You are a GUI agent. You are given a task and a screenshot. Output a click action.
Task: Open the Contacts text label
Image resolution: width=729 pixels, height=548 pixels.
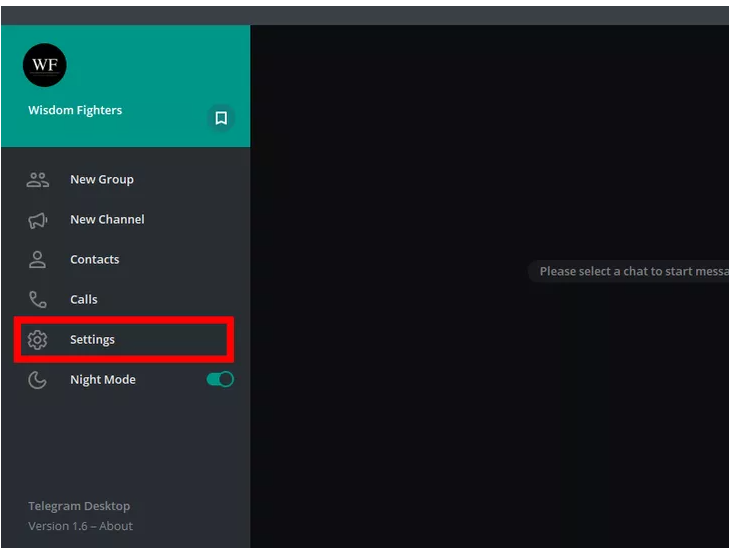coord(94,260)
